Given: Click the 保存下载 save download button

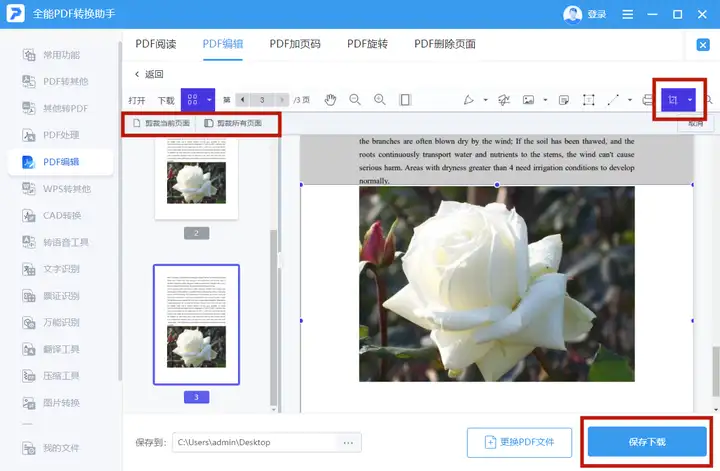Looking at the screenshot, I should [647, 442].
